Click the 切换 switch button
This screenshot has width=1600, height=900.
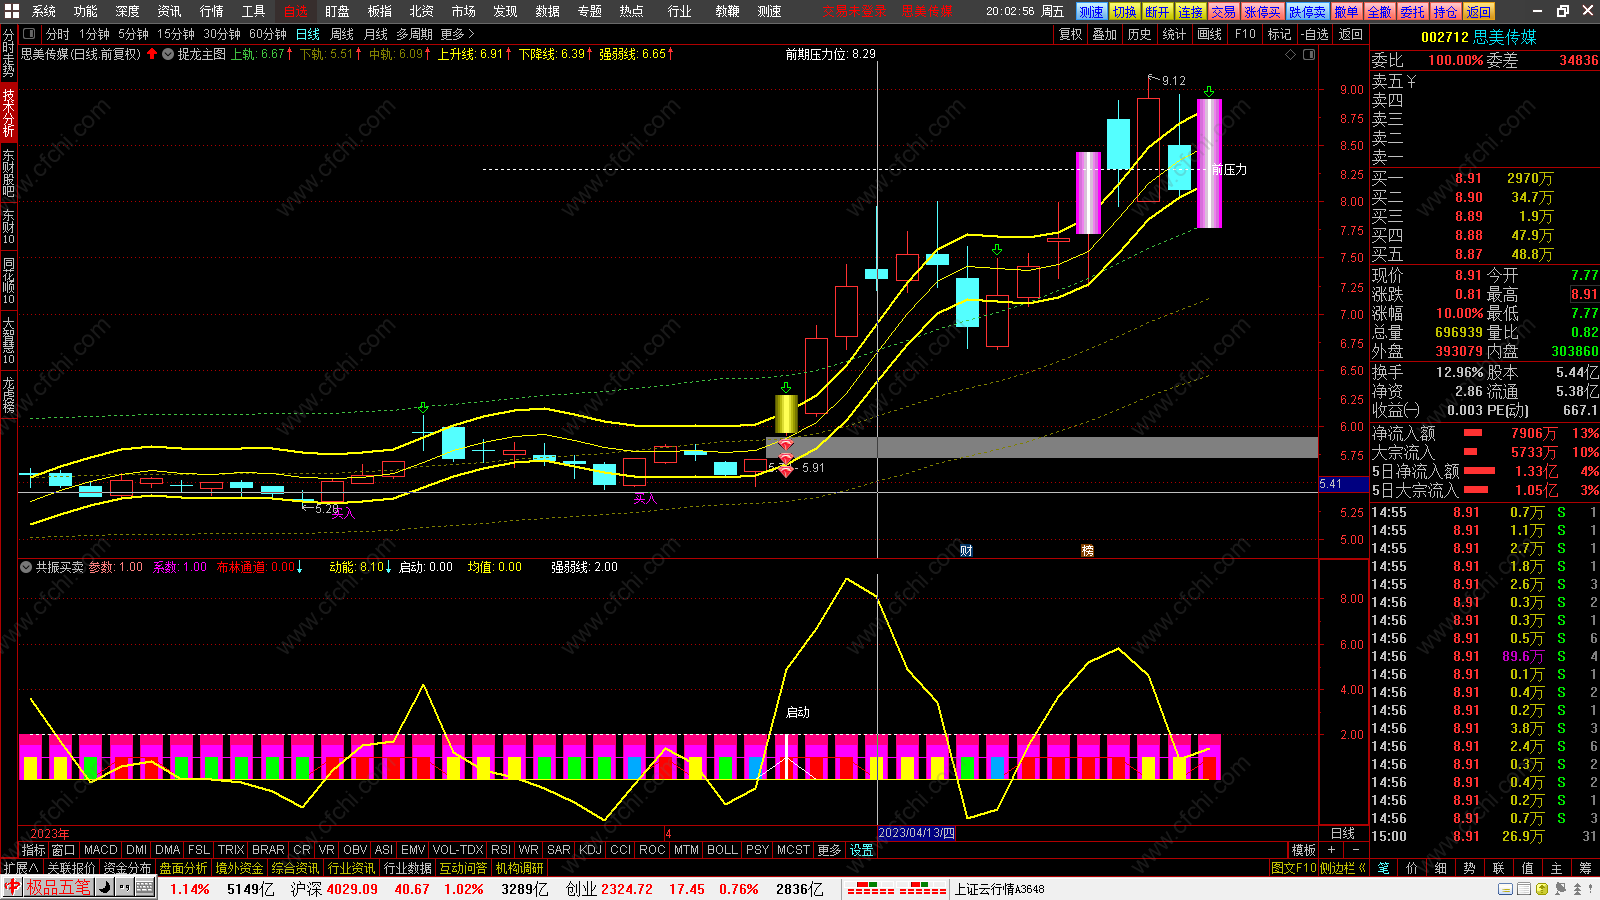click(x=1125, y=11)
